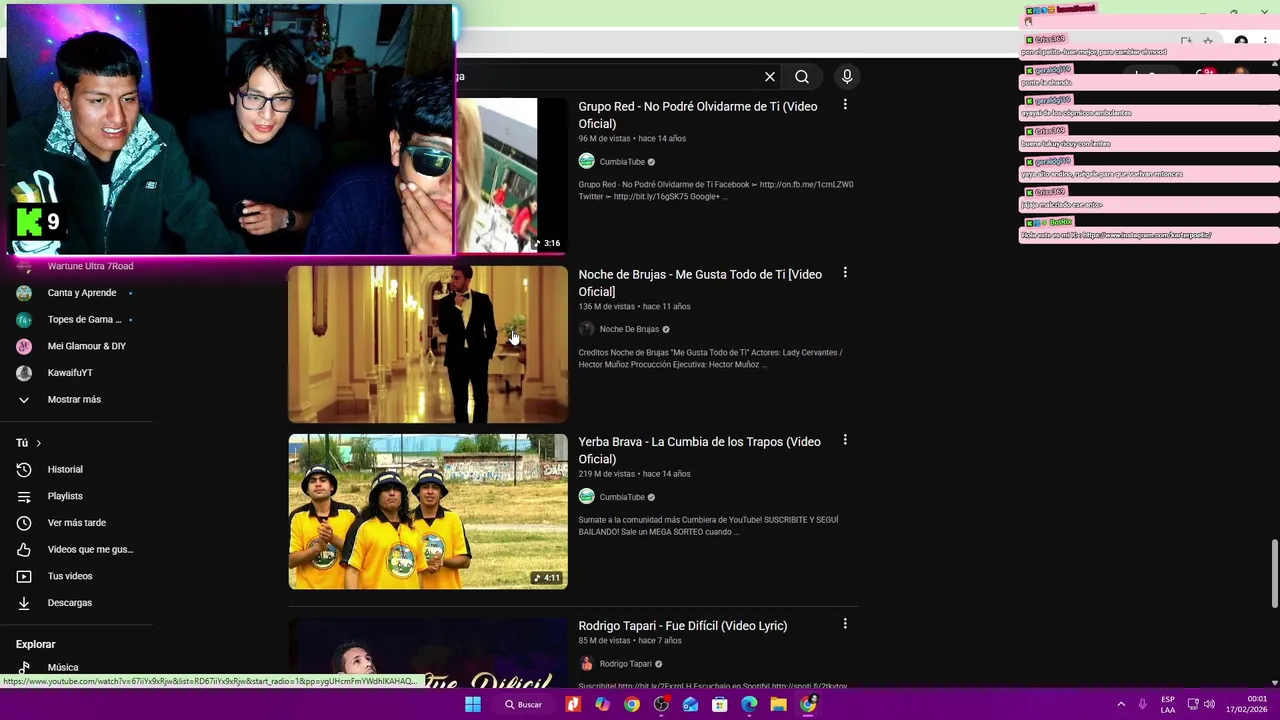Open Canta y Aprende subscription

pyautogui.click(x=82, y=293)
